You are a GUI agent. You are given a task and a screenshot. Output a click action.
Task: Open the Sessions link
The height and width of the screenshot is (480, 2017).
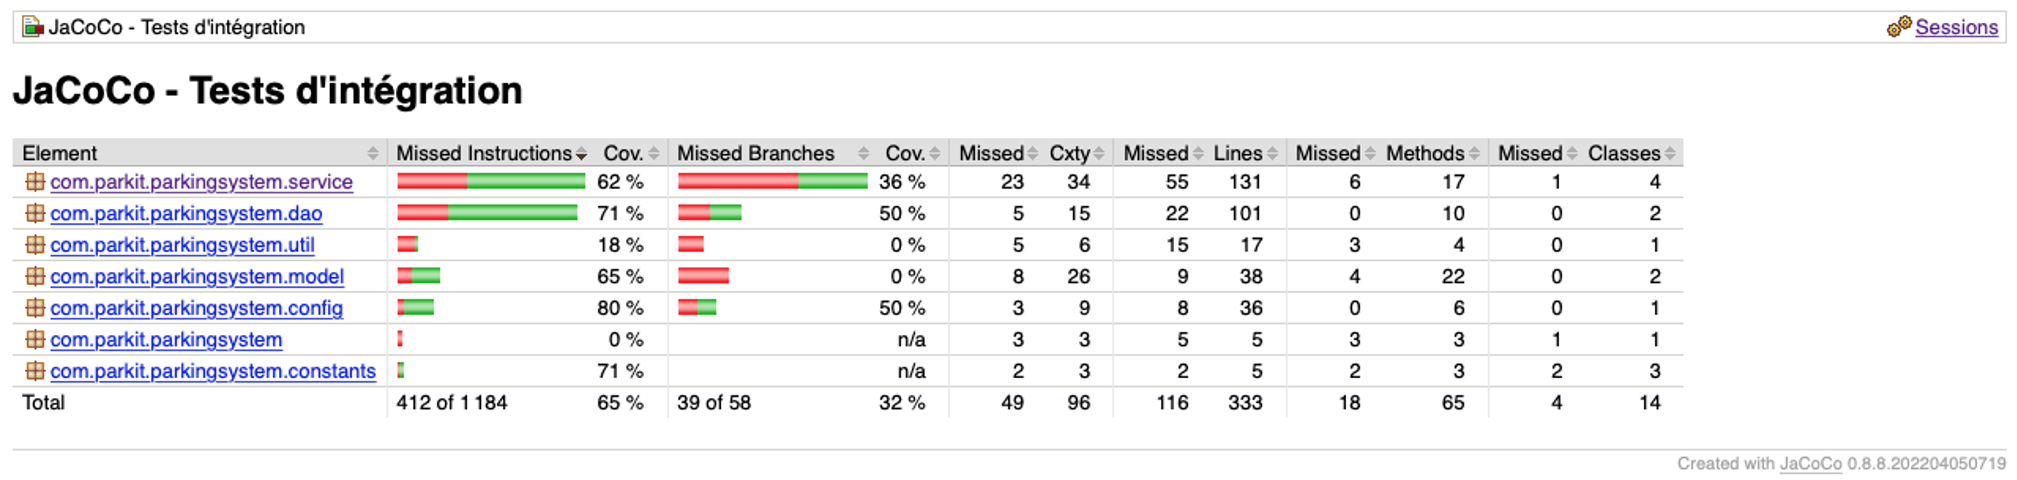1956,27
